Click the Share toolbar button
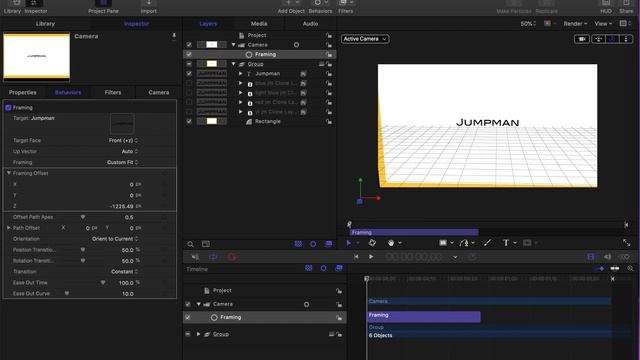 (626, 7)
